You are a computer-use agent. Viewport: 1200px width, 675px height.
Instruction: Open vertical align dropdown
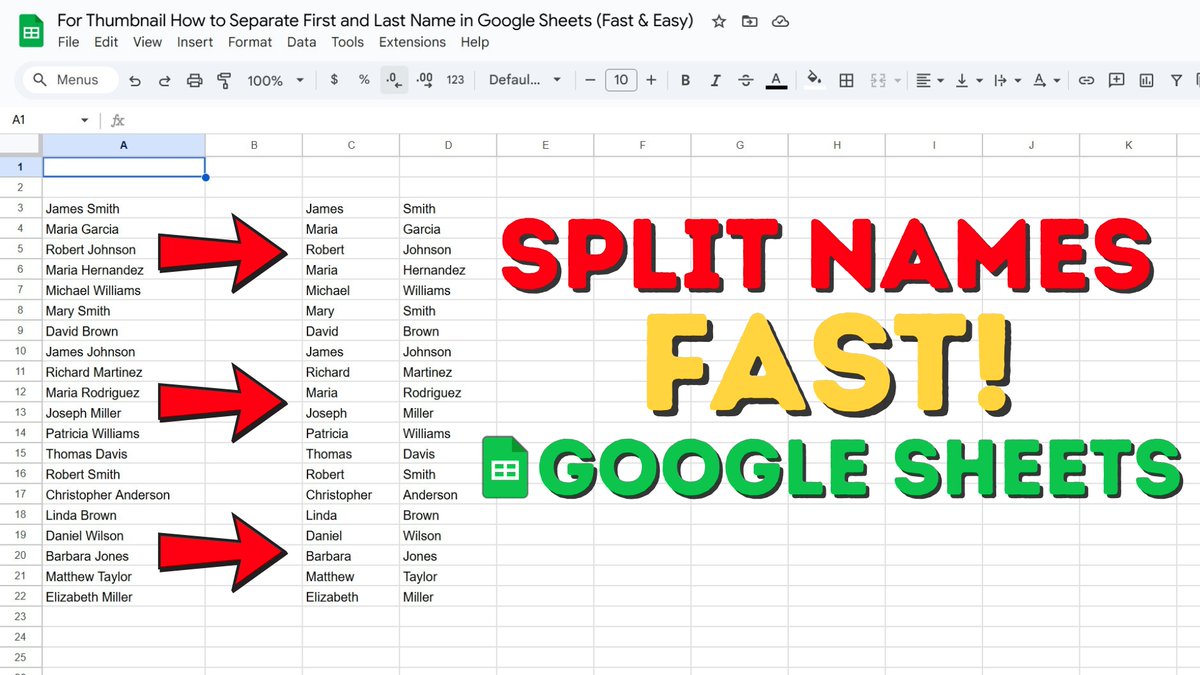click(x=967, y=80)
